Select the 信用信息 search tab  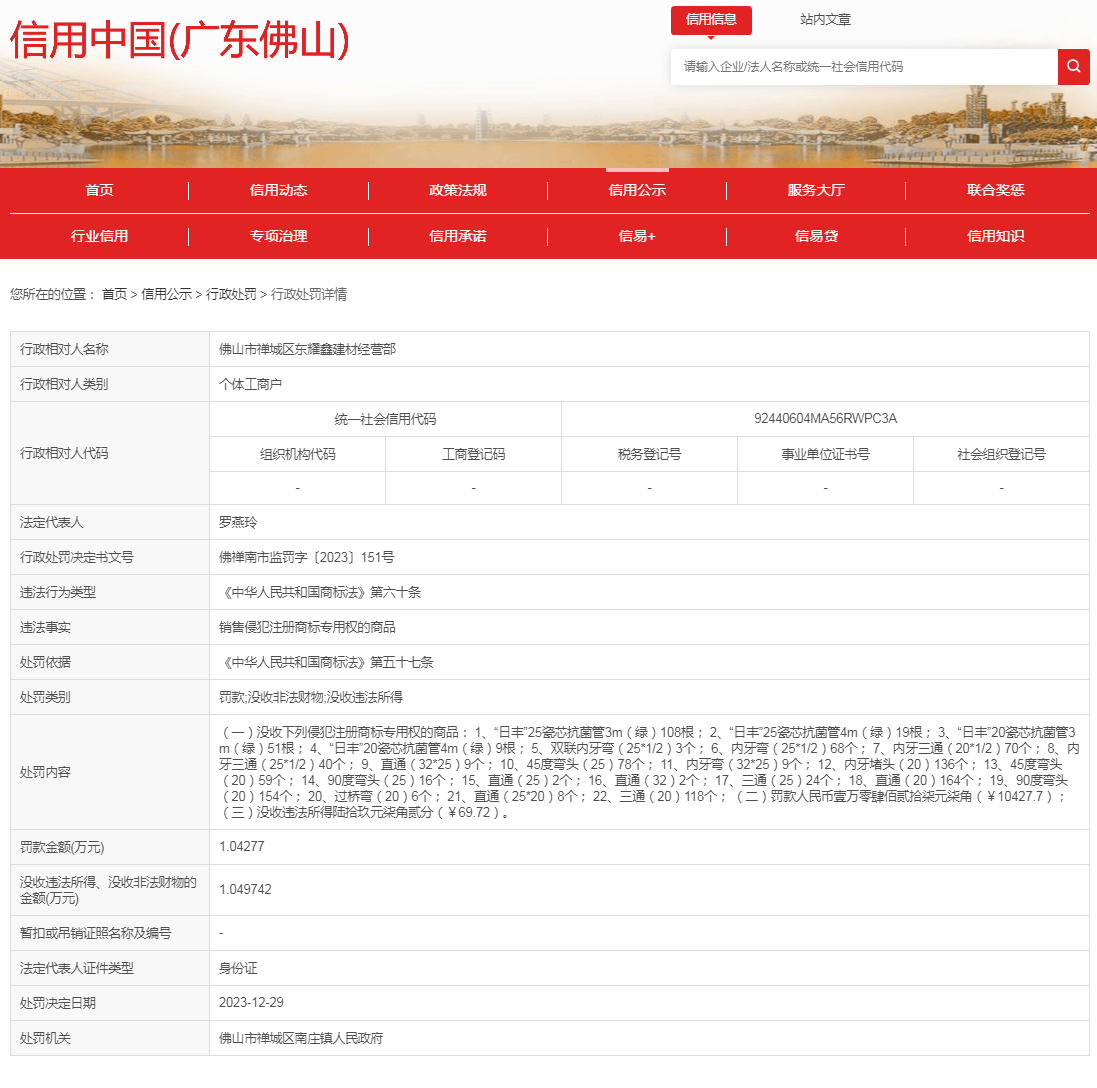[711, 19]
